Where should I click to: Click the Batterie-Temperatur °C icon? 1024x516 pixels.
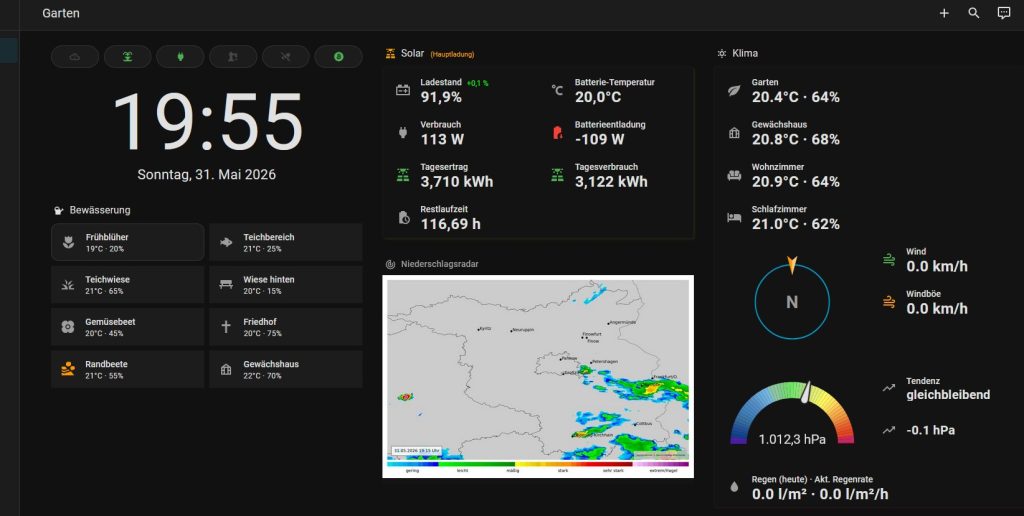(557, 90)
